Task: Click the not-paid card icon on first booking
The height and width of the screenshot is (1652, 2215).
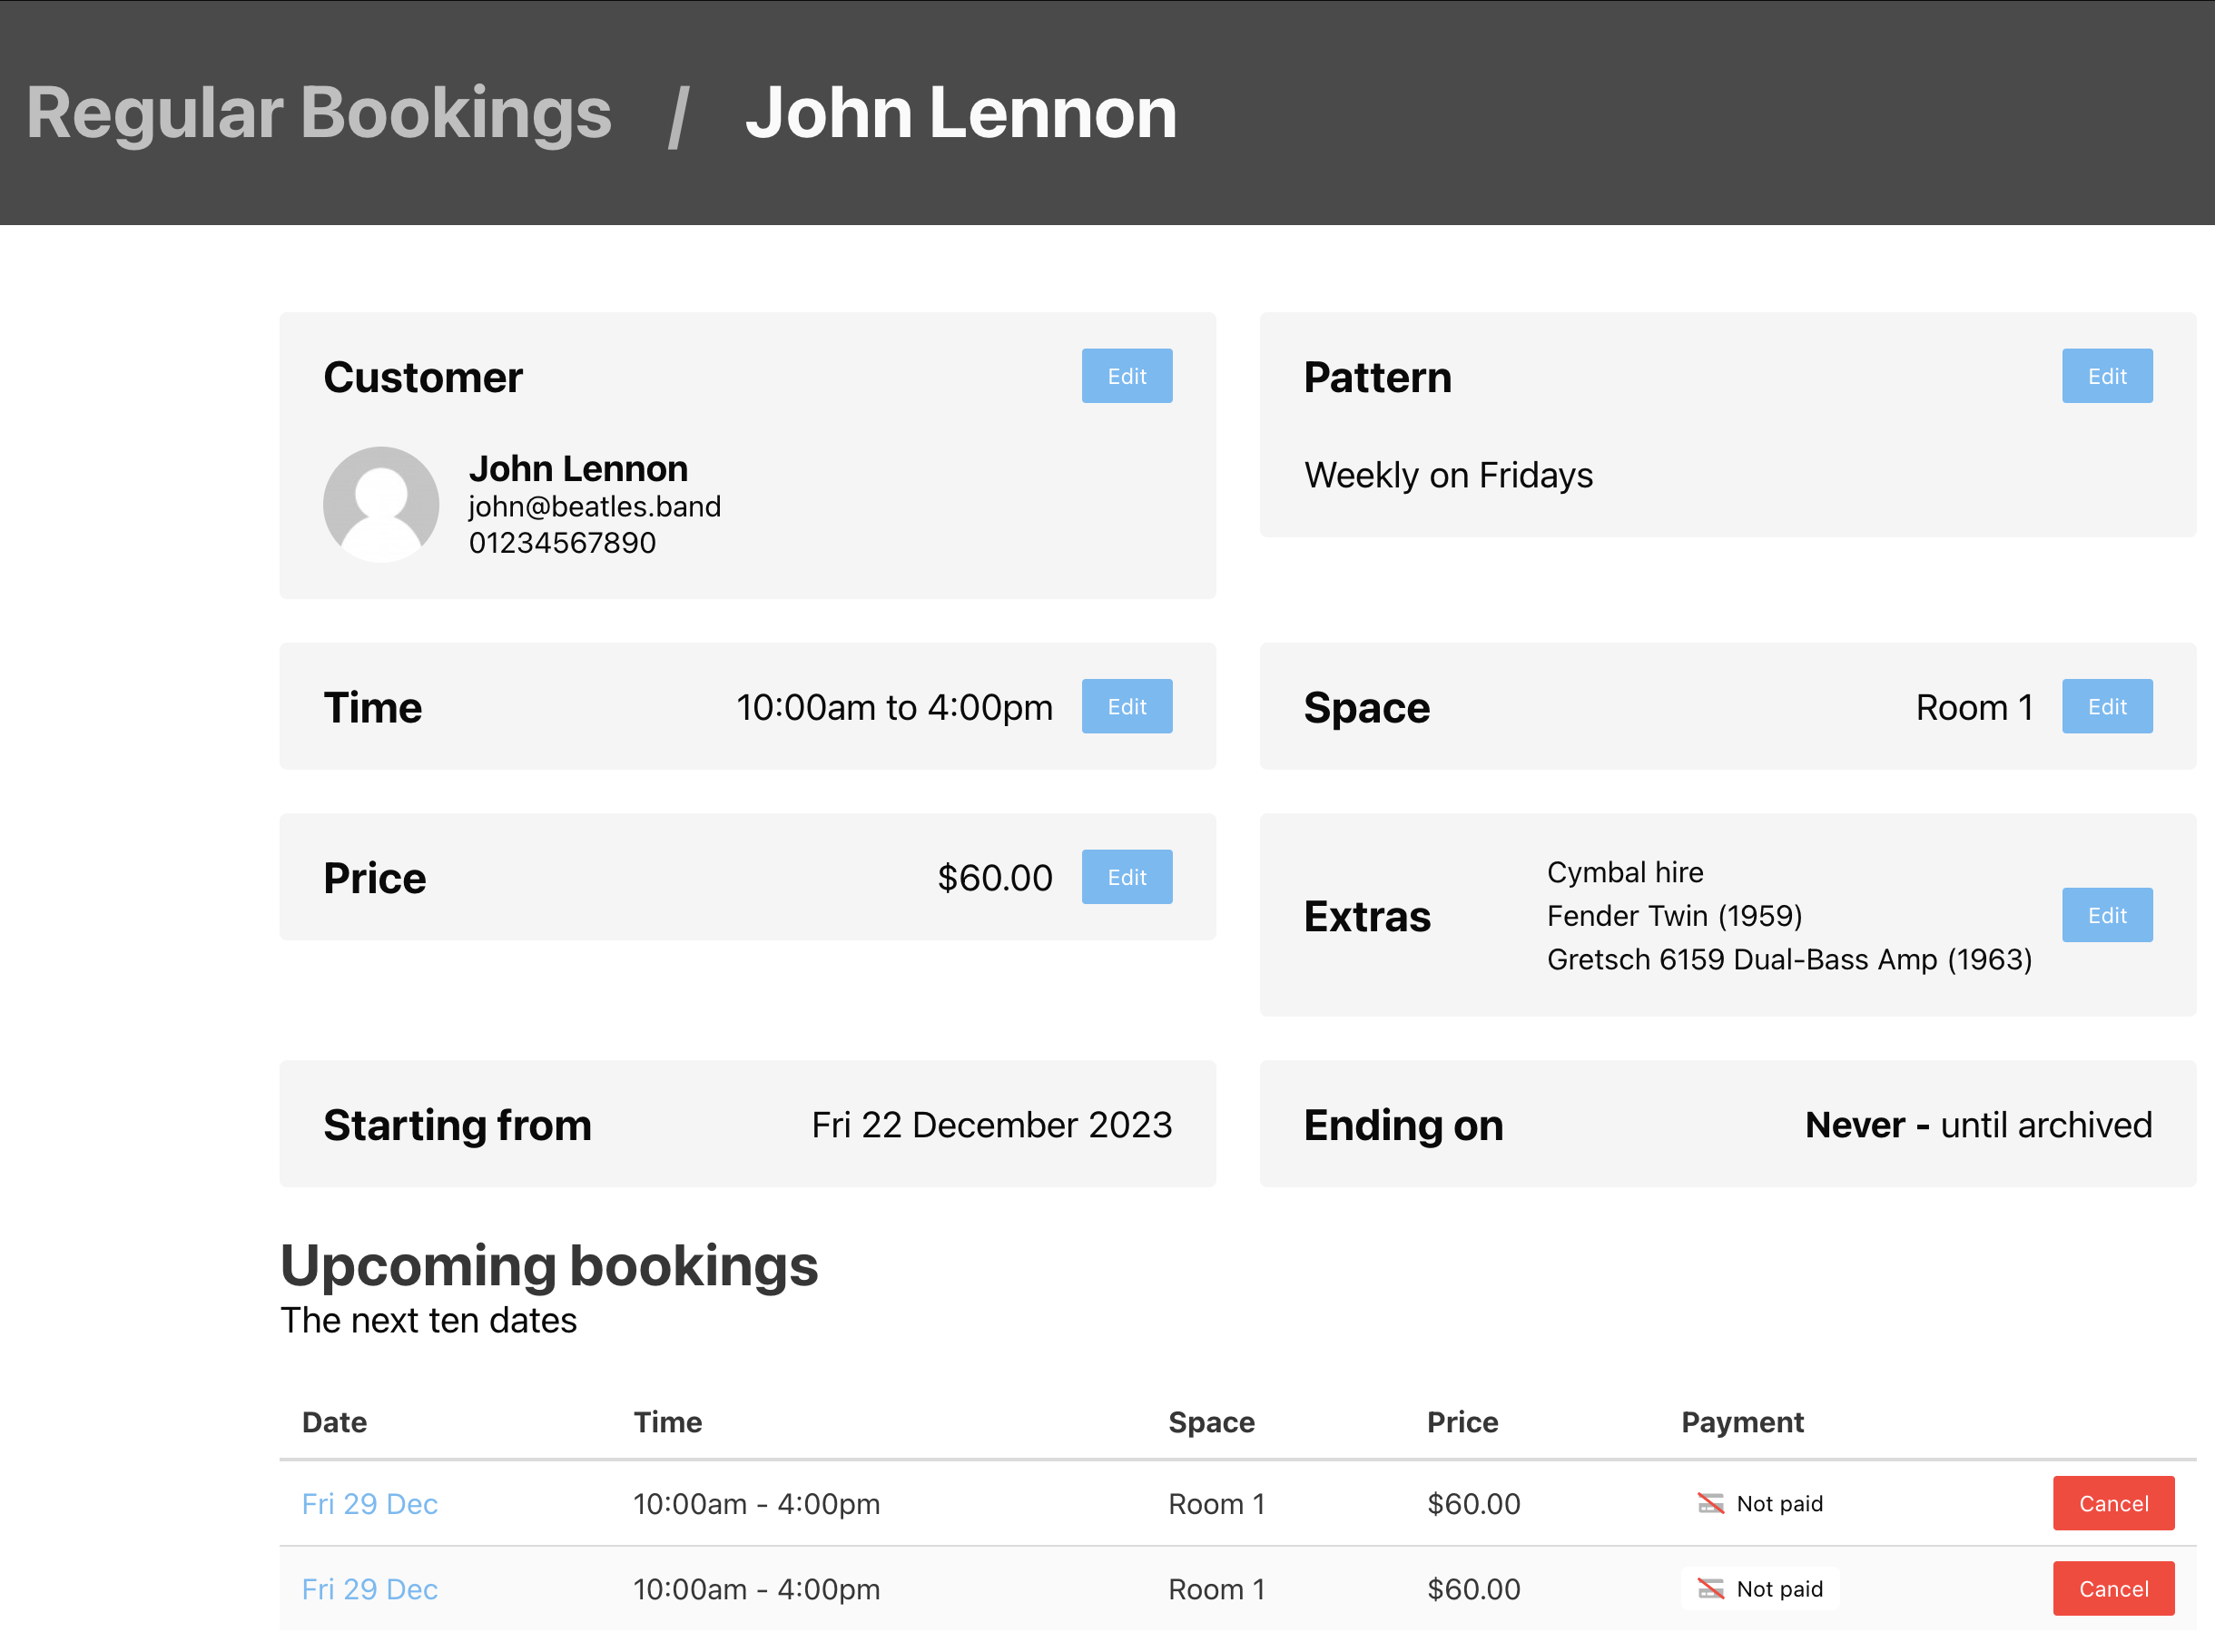Action: 1711,1503
